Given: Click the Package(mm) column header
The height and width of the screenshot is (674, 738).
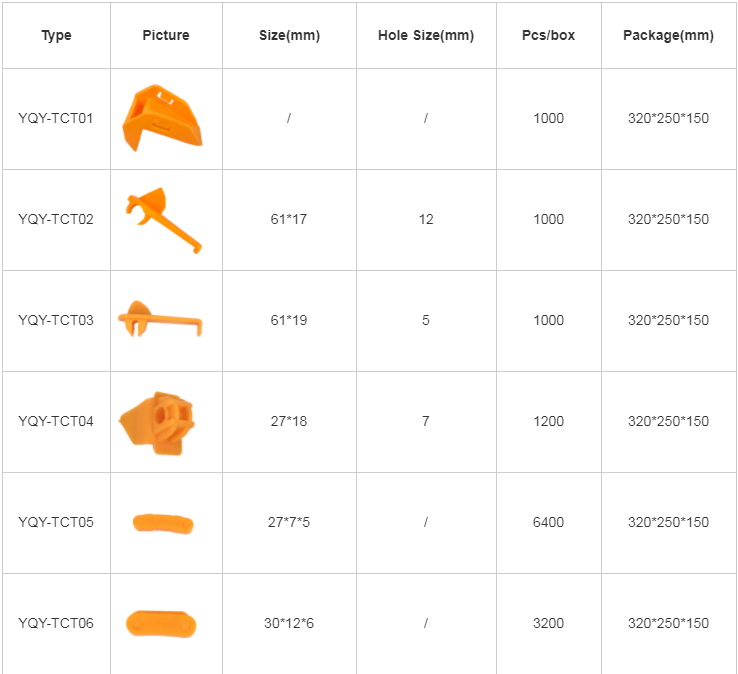Looking at the screenshot, I should pyautogui.click(x=668, y=35).
